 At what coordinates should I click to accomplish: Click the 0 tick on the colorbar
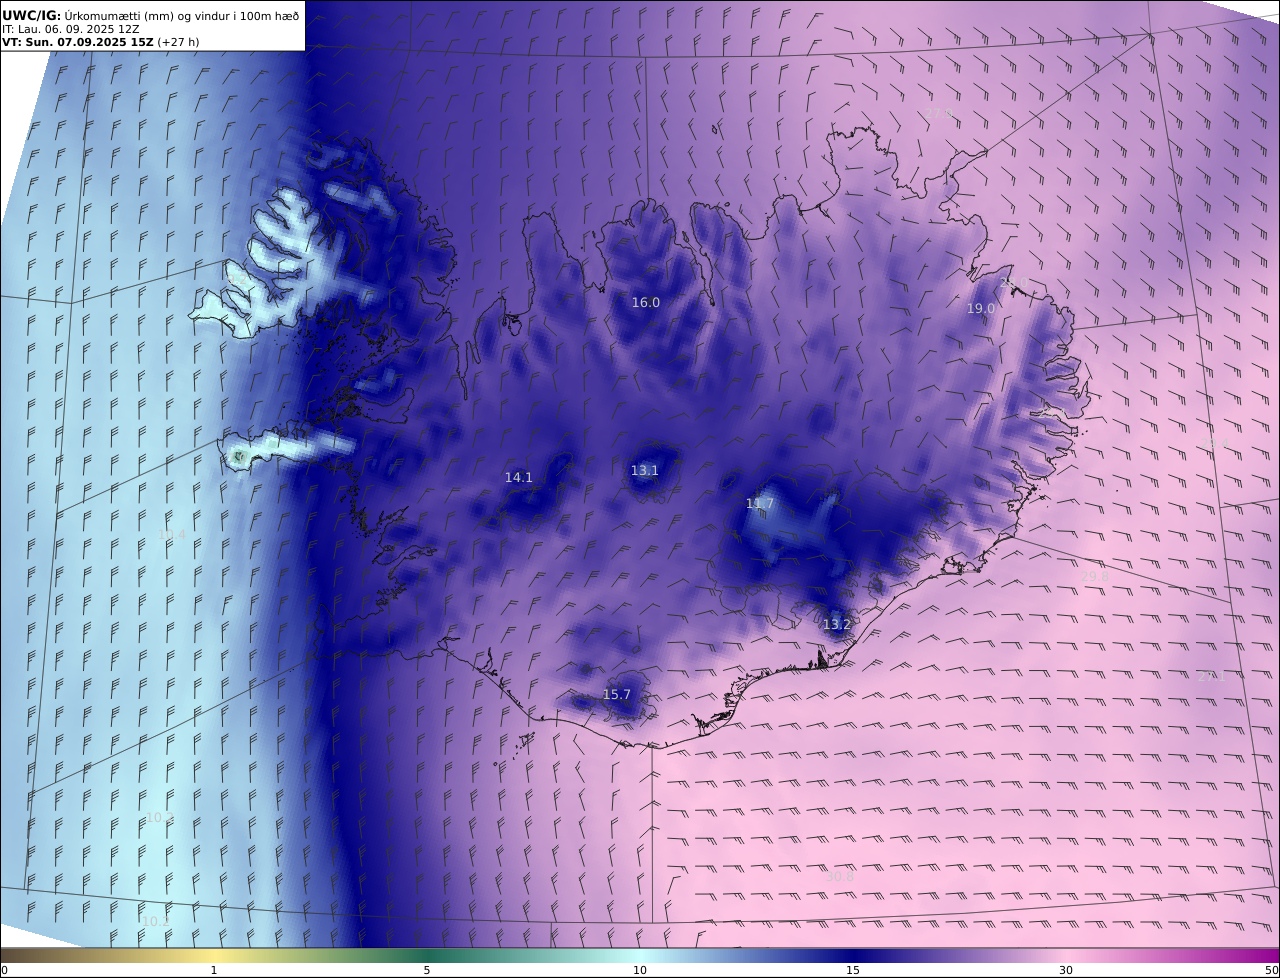[4, 970]
